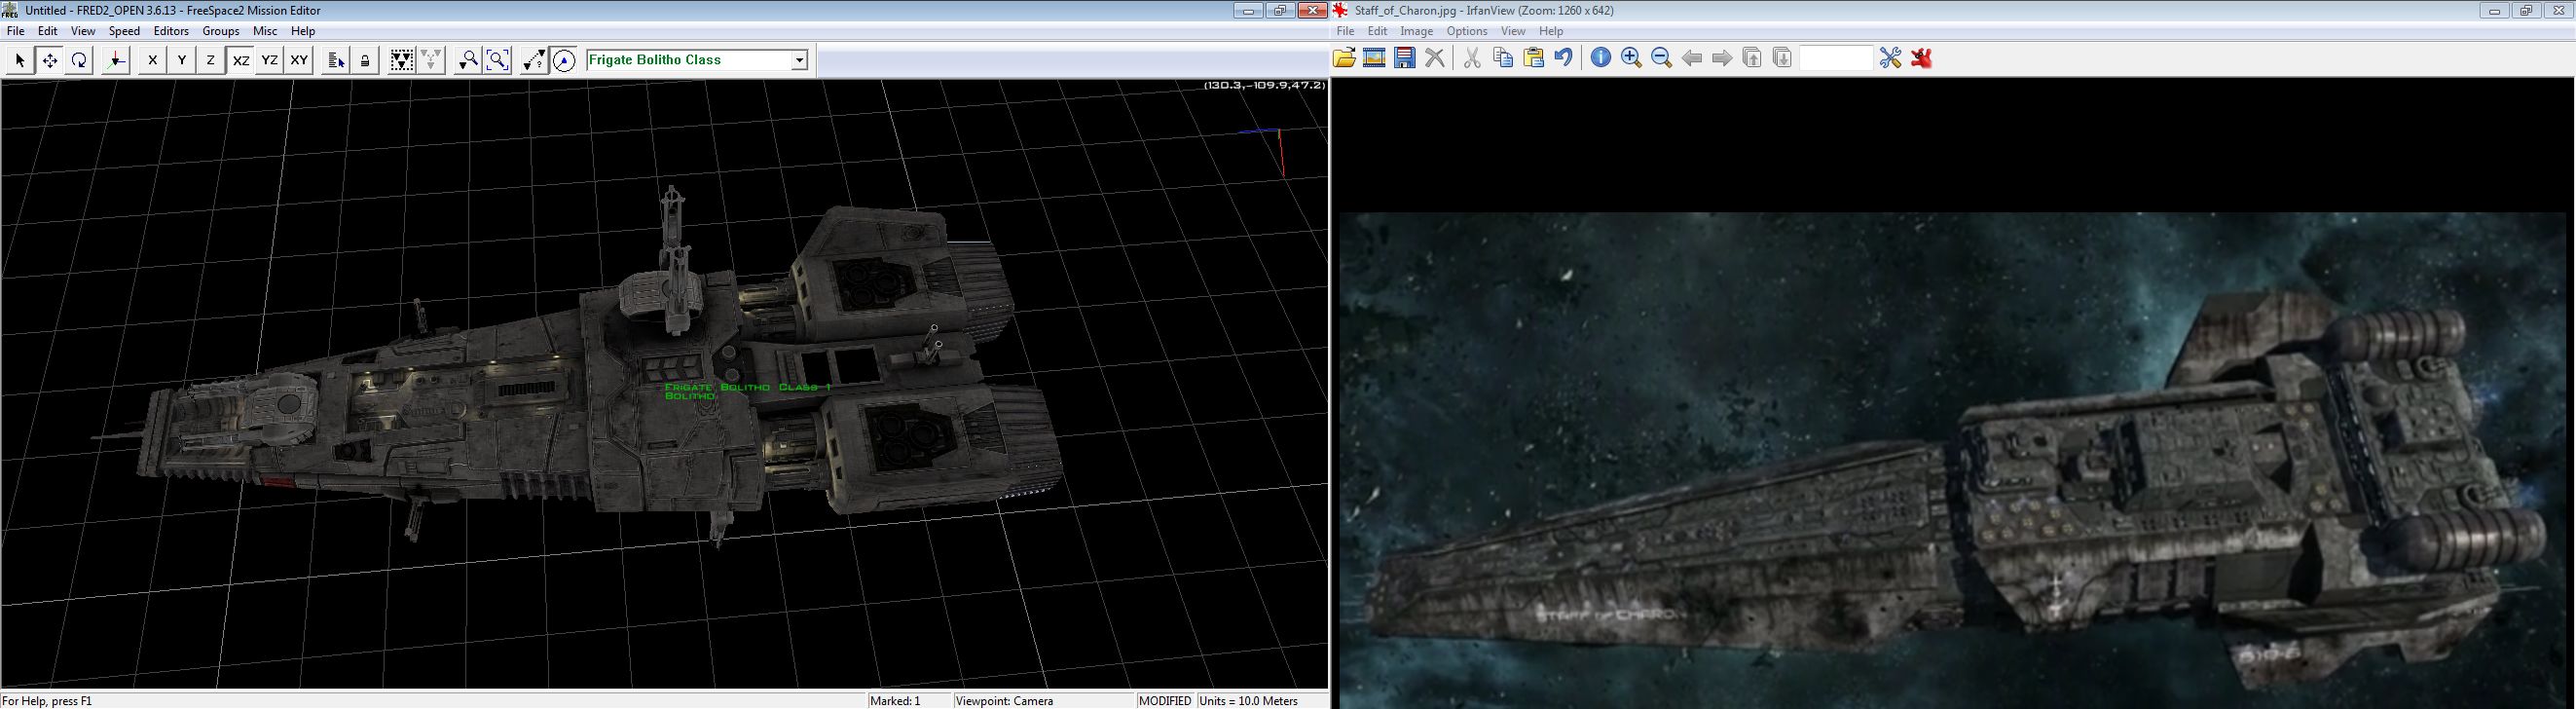Click the IrfanView paste clipboard icon
Viewport: 2576px width, 709px height.
point(1533,58)
